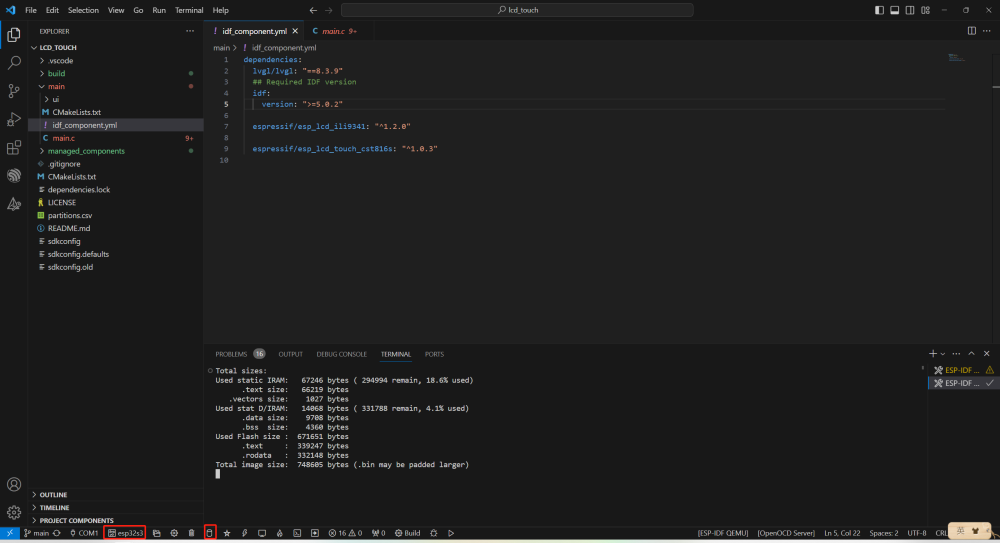The width and height of the screenshot is (1000, 543).
Task: Split the editor to the right
Action: coord(971,31)
